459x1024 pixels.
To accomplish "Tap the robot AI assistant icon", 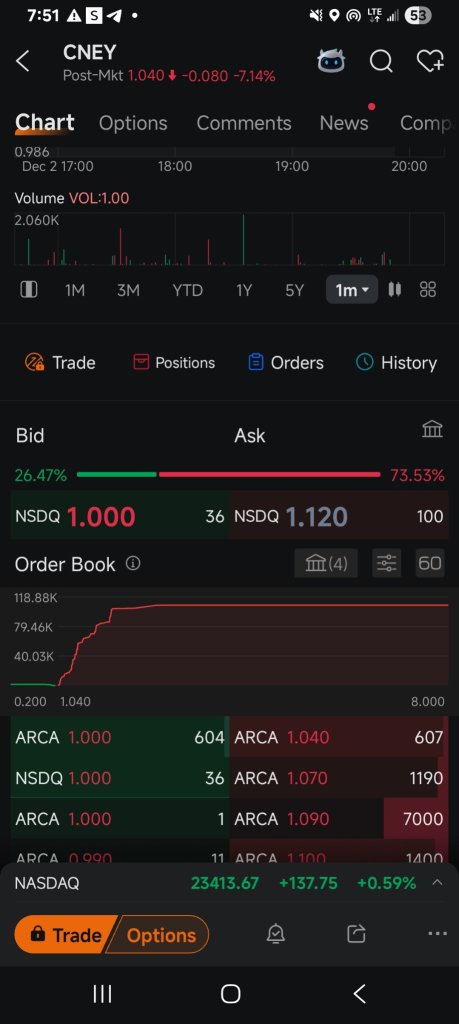I will pos(330,61).
